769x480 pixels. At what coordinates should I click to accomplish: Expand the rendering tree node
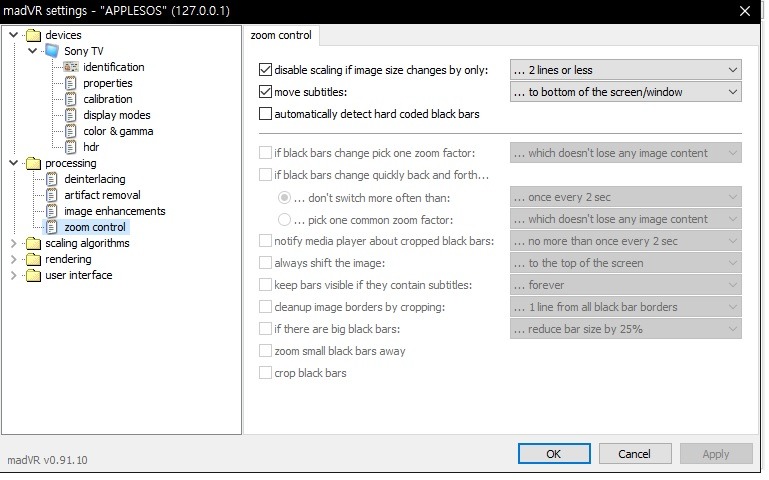pos(13,259)
